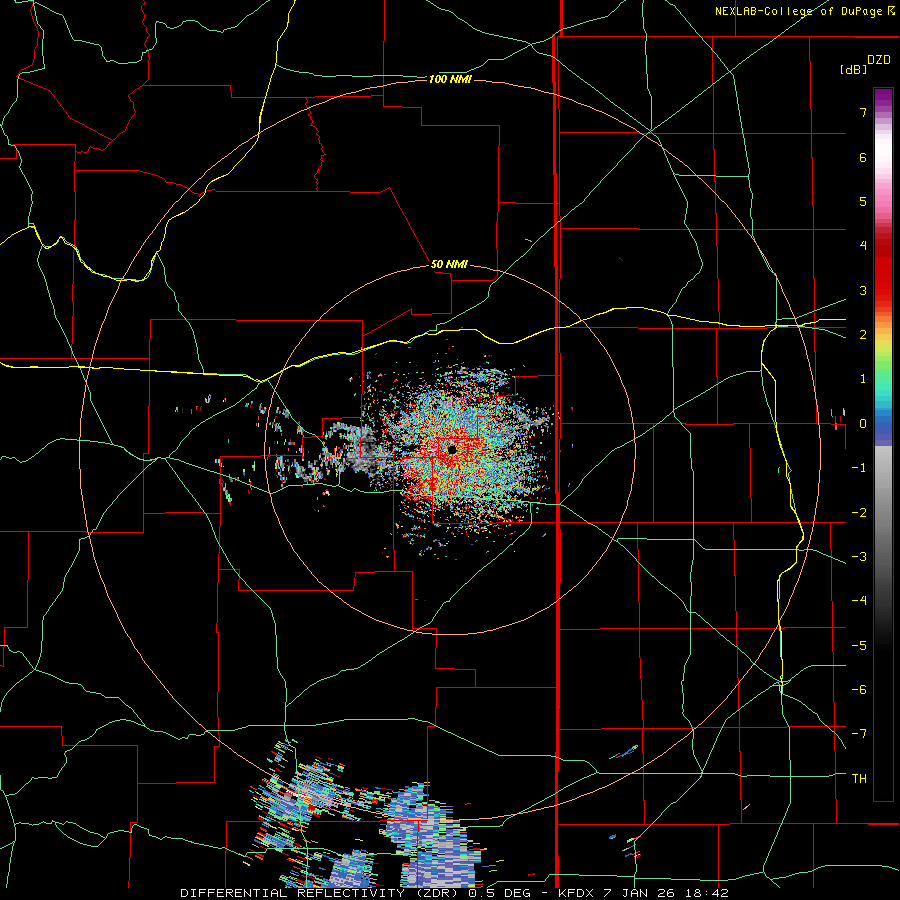Click the -4 dB legend value

pyautogui.click(x=859, y=601)
